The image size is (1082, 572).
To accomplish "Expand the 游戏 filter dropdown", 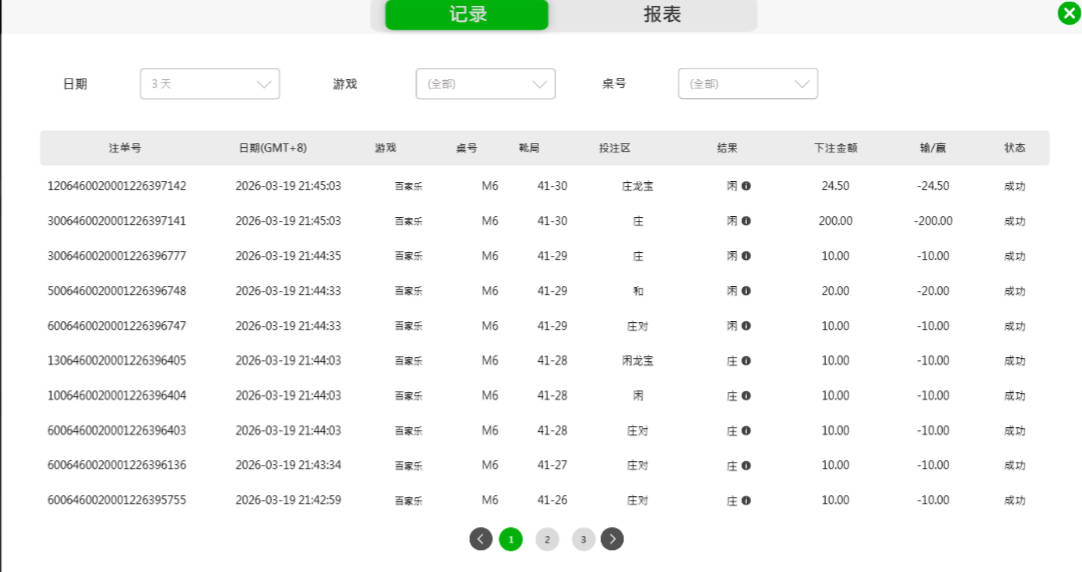I will coord(485,84).
